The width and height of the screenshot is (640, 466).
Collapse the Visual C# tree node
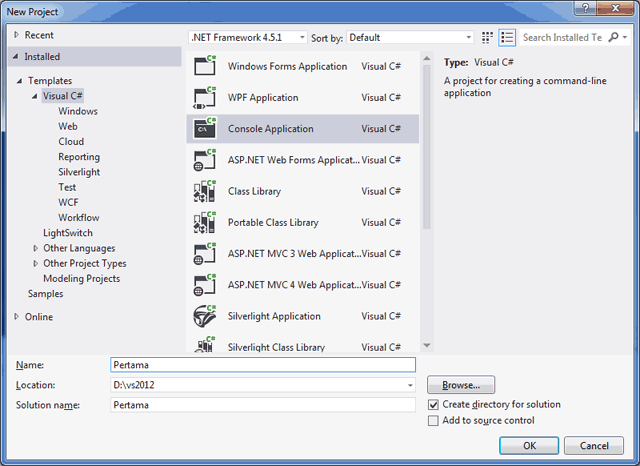pos(35,96)
